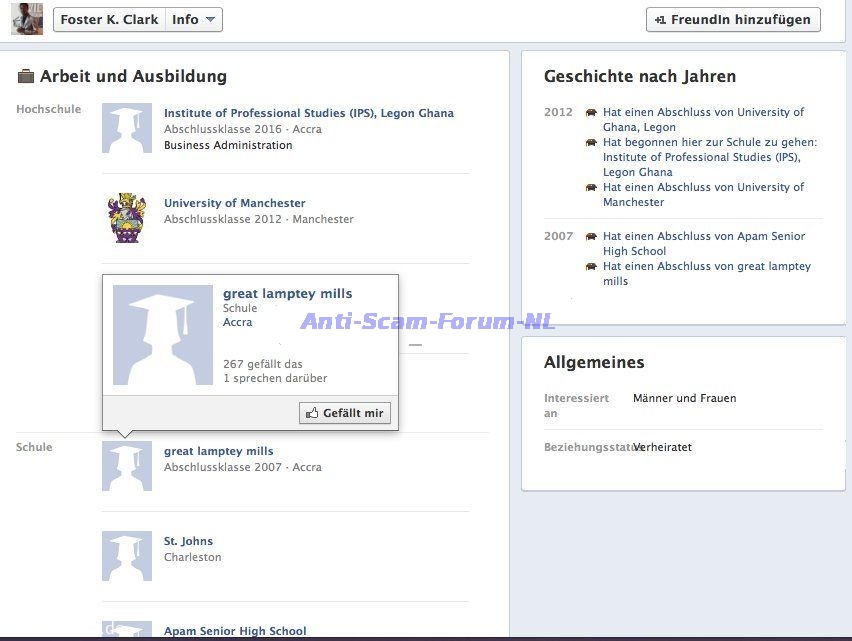
Task: Click Apam Senior High School timeline entry
Action: (x=703, y=243)
